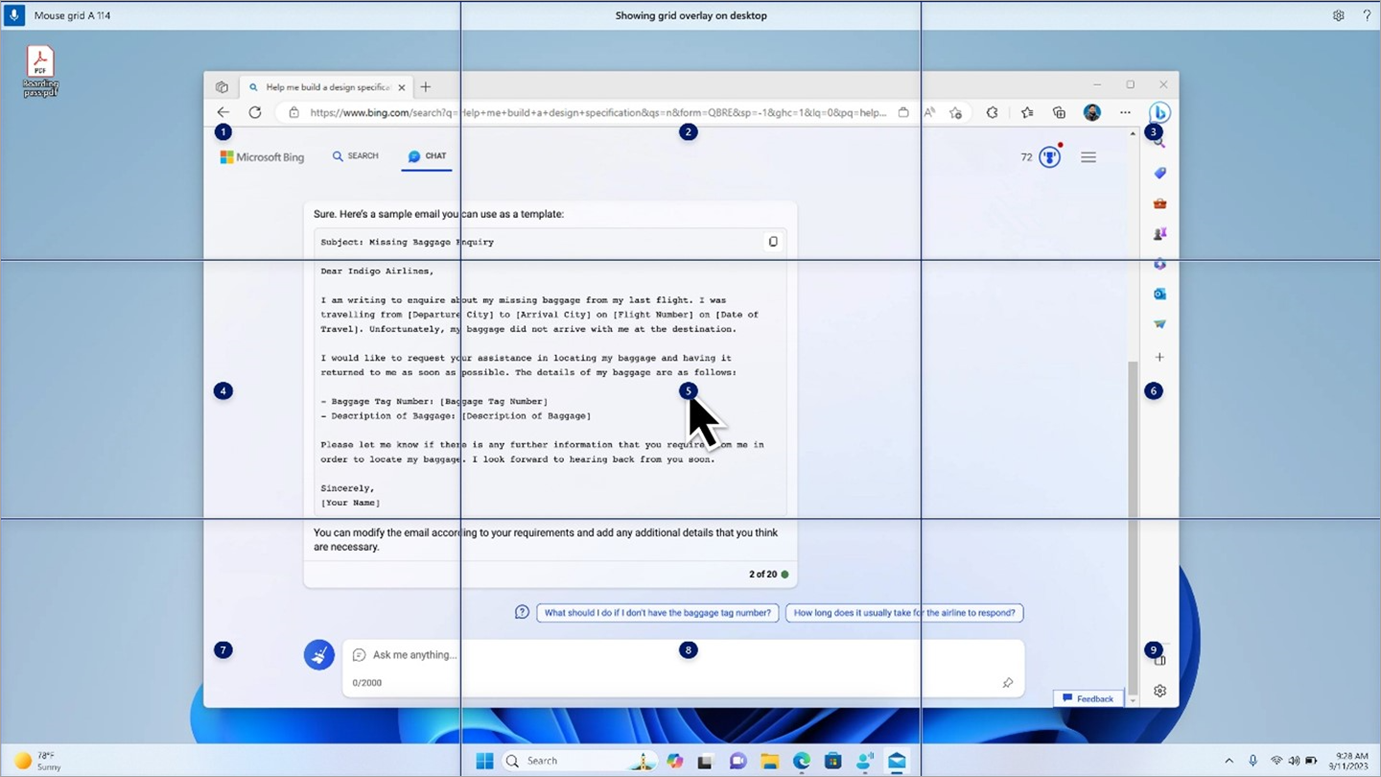Image resolution: width=1381 pixels, height=777 pixels.
Task: Add this page to favorites with the star icon
Action: [x=955, y=113]
